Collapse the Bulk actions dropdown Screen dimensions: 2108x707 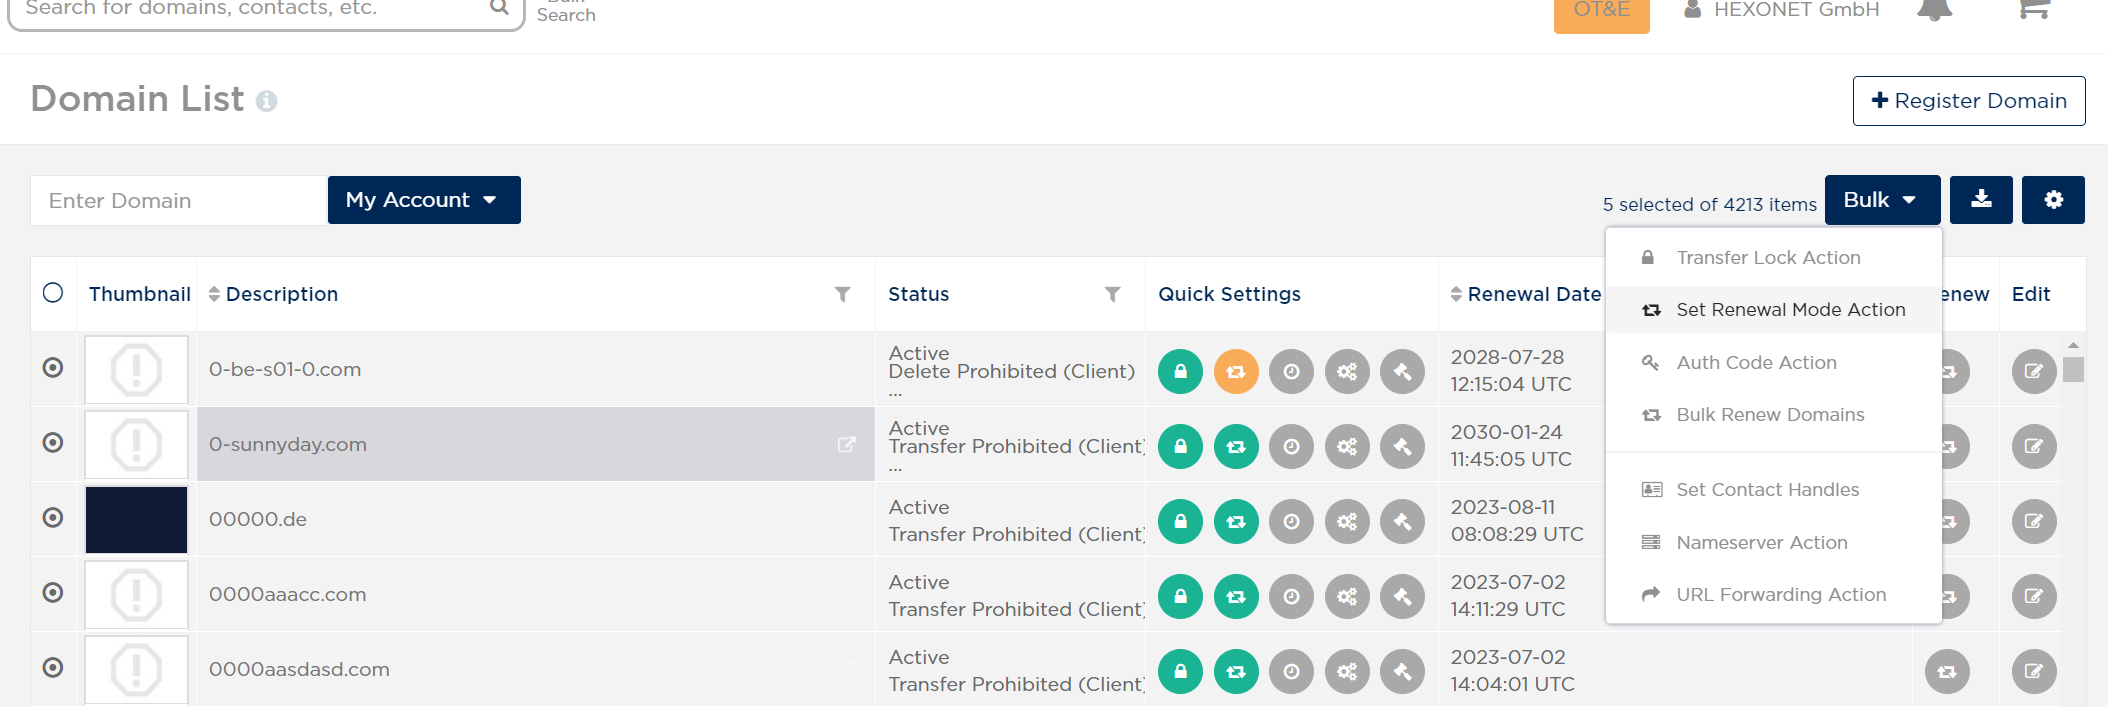(1882, 200)
